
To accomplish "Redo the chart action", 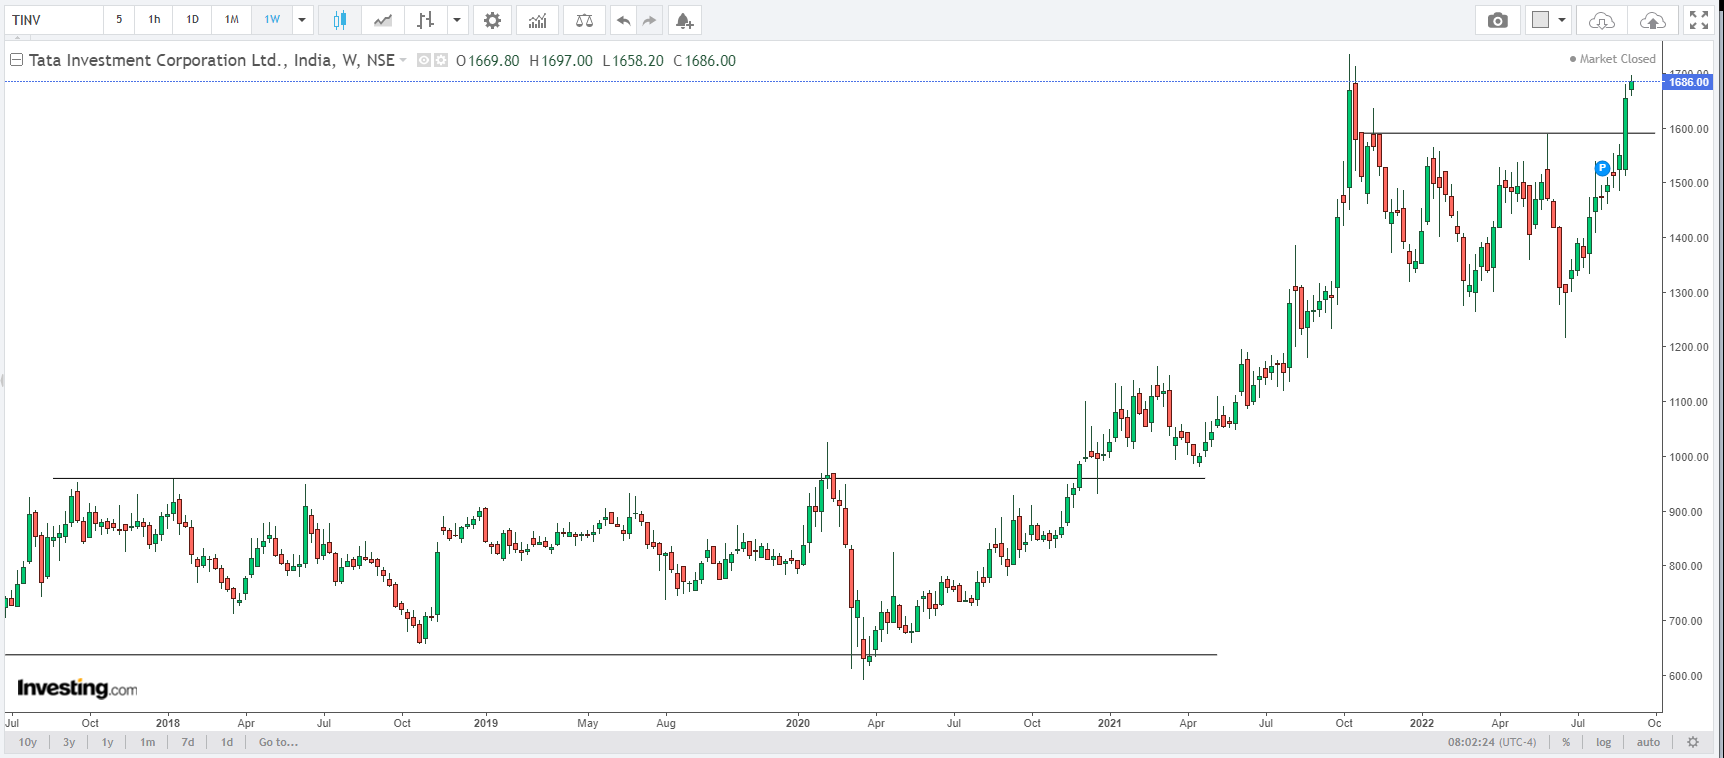I will [649, 20].
